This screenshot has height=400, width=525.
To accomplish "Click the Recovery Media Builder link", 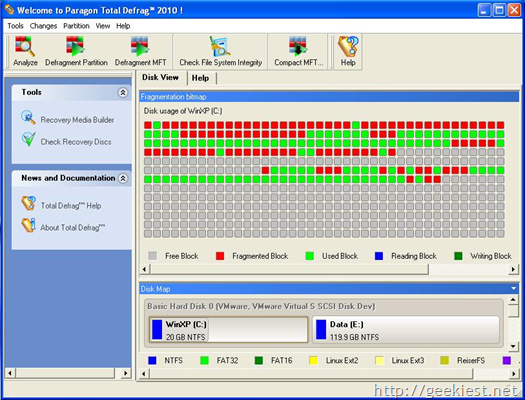I will 77,120.
